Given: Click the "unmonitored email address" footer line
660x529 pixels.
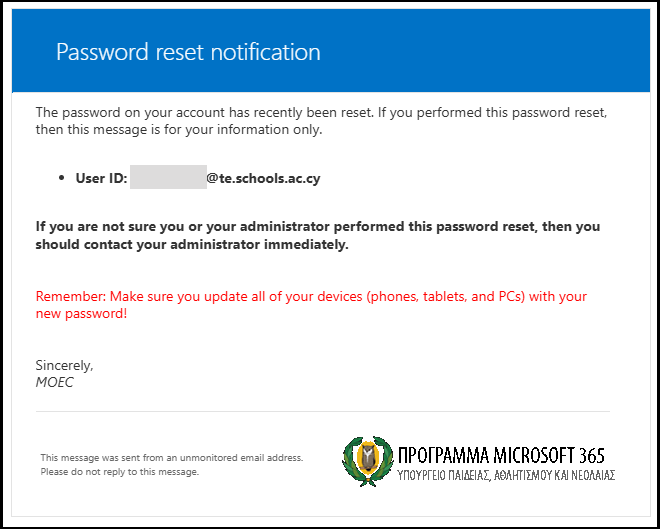Looking at the screenshot, I should (171, 458).
